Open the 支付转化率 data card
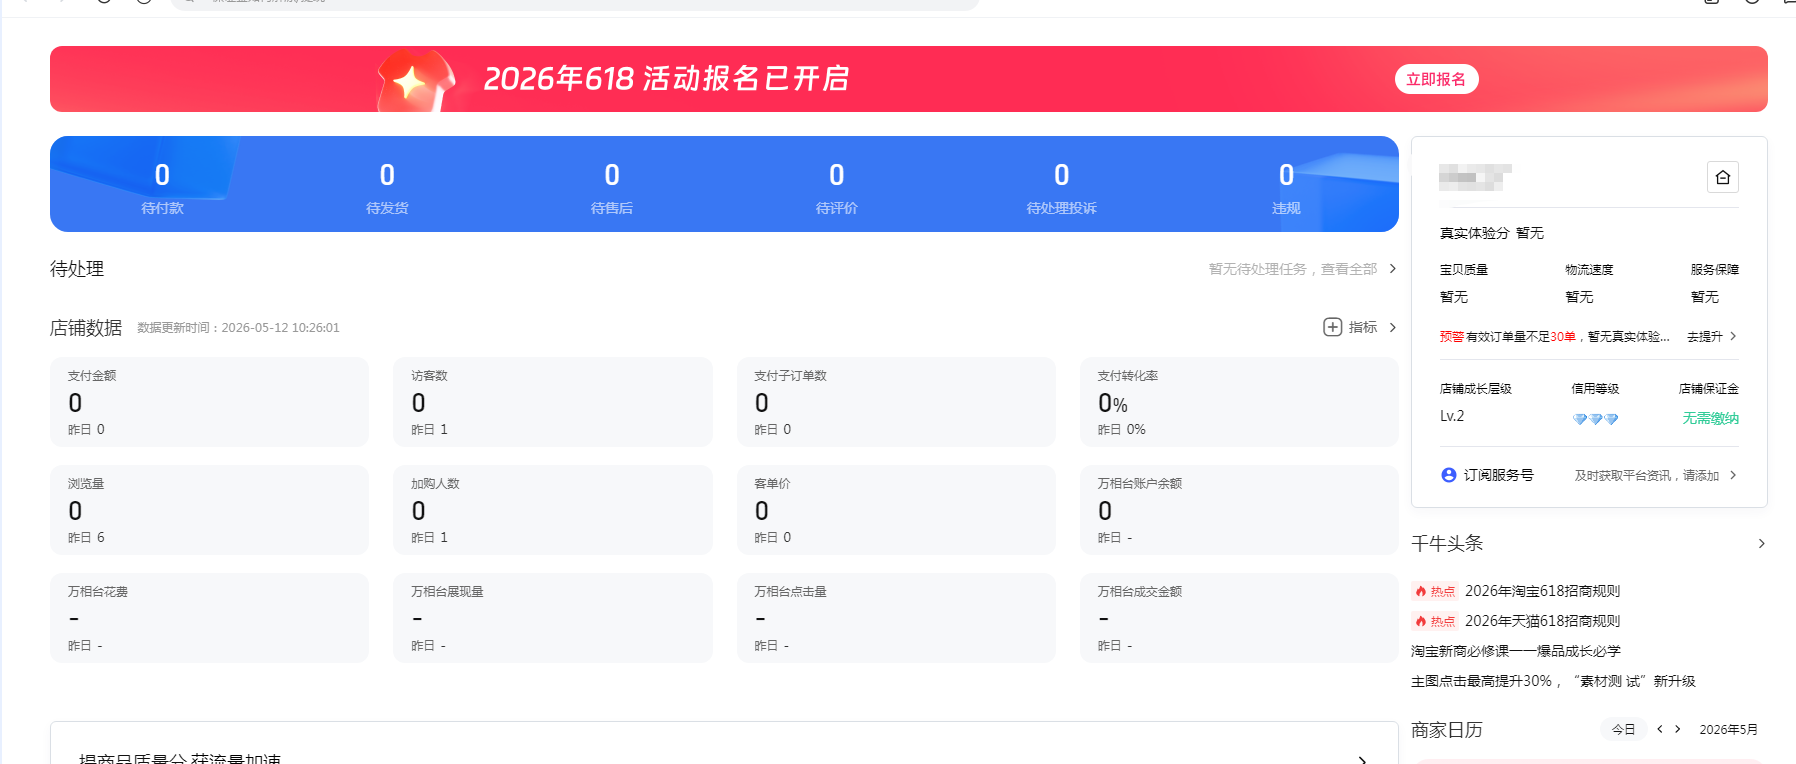Image resolution: width=1796 pixels, height=764 pixels. click(1239, 402)
